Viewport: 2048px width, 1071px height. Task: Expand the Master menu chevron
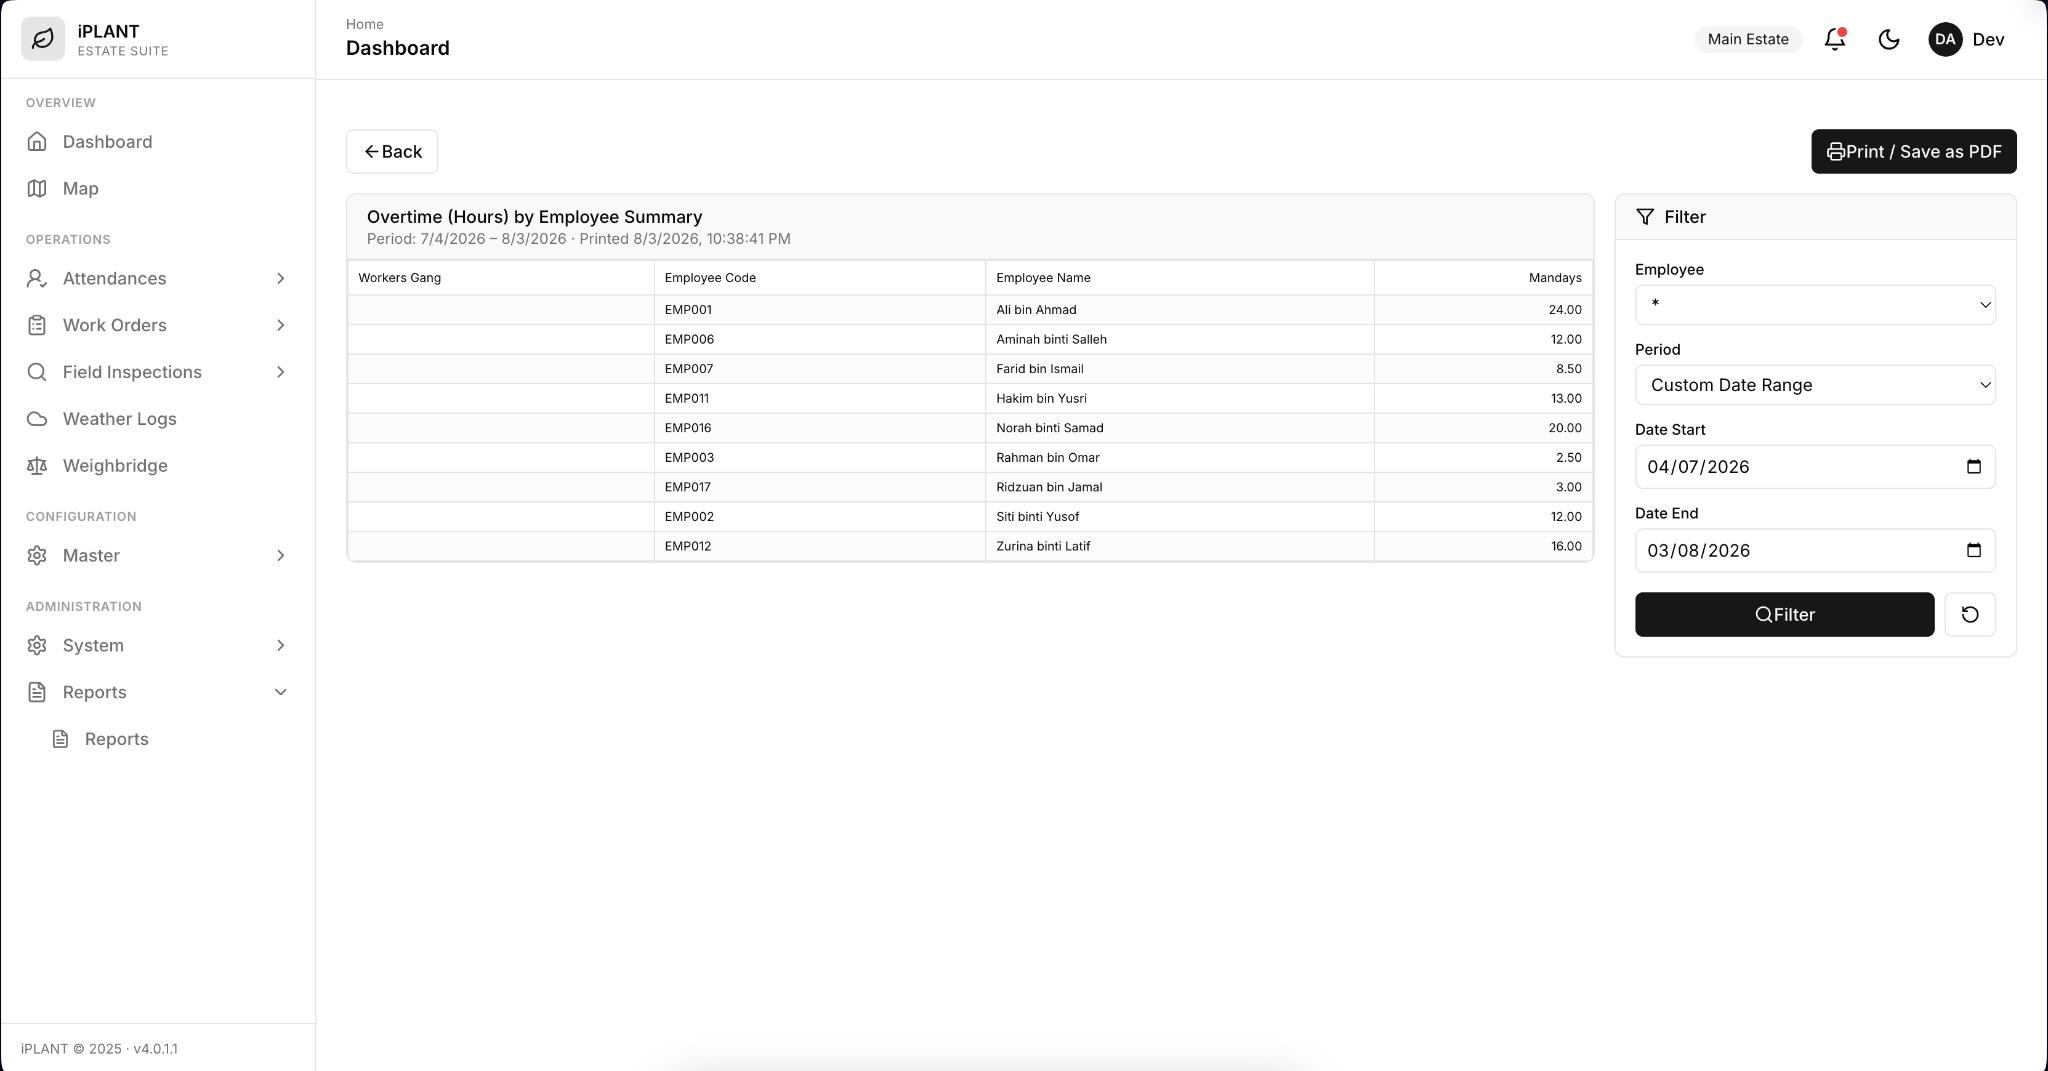point(280,556)
